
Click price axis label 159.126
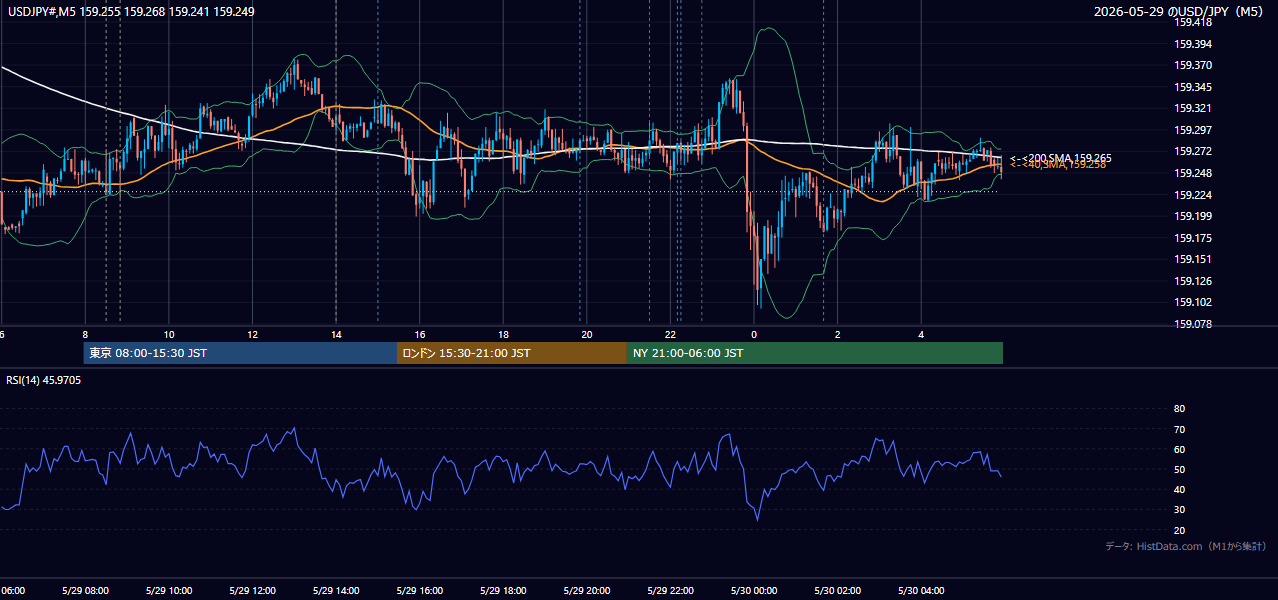(1193, 281)
